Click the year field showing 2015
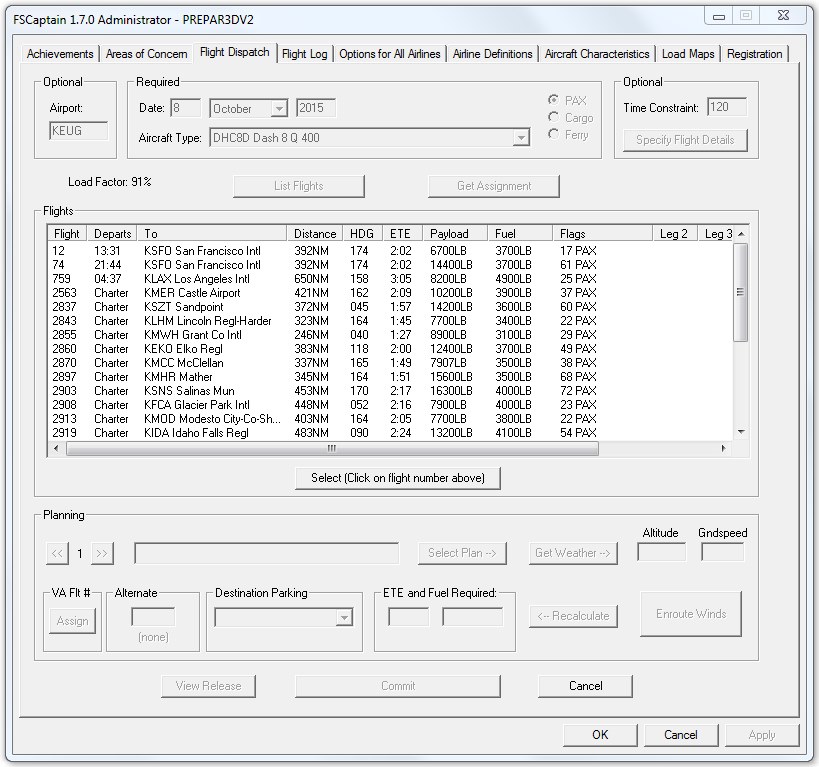The image size is (819, 767). pyautogui.click(x=315, y=108)
